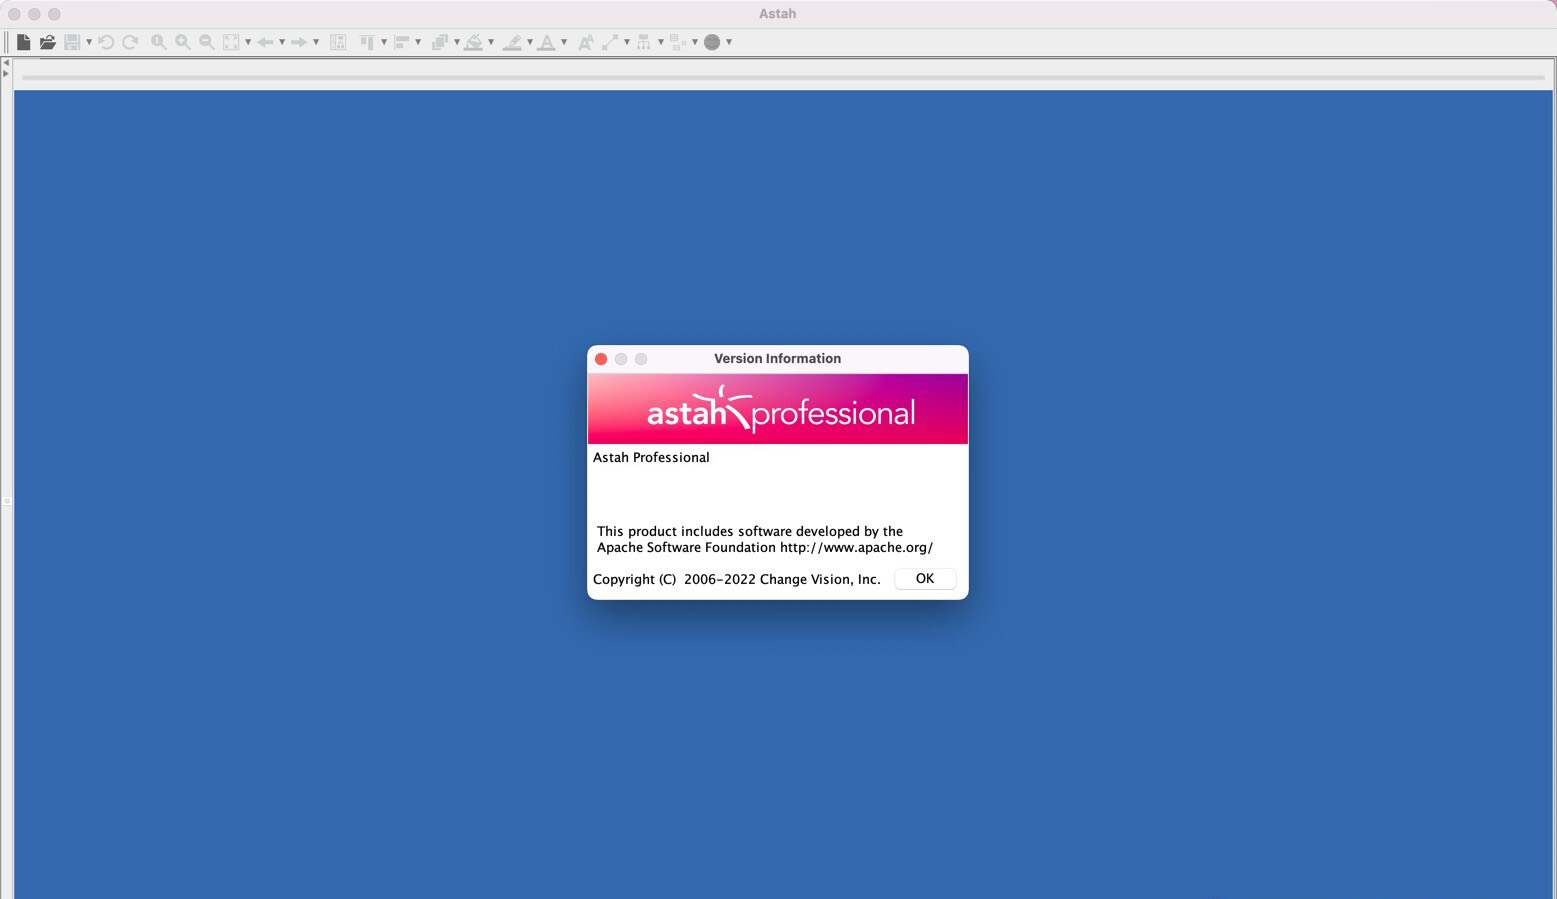Expand the Save dropdown arrow
Image resolution: width=1557 pixels, height=899 pixels.
89,42
